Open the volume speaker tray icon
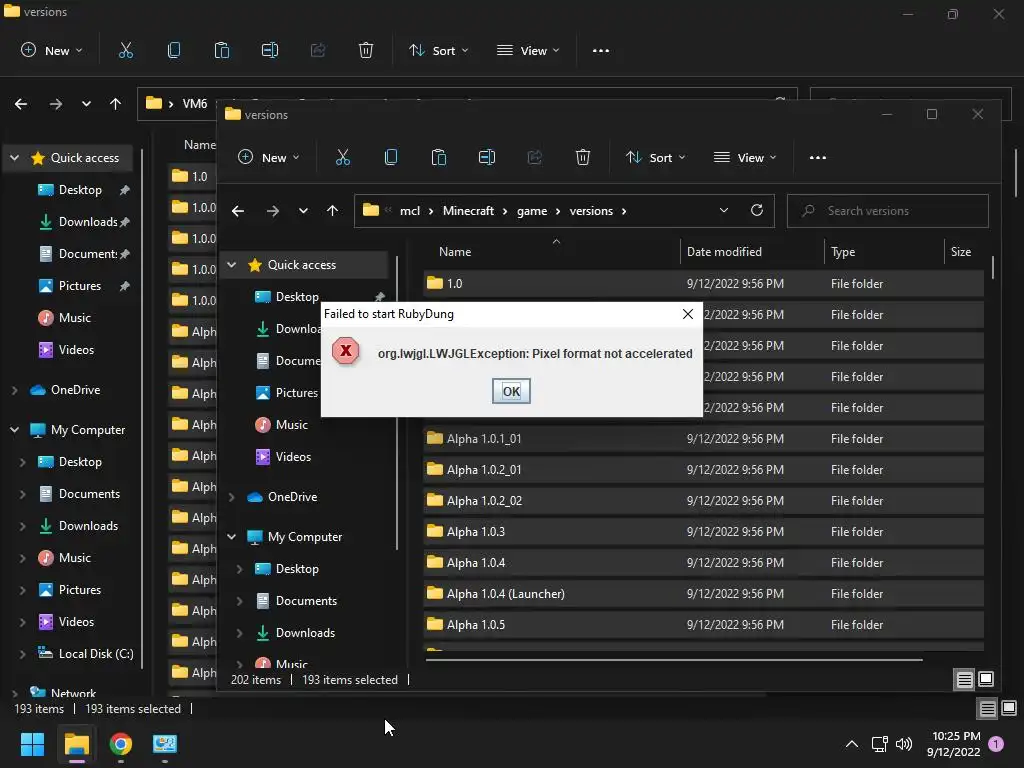Image resolution: width=1024 pixels, height=768 pixels. 904,744
